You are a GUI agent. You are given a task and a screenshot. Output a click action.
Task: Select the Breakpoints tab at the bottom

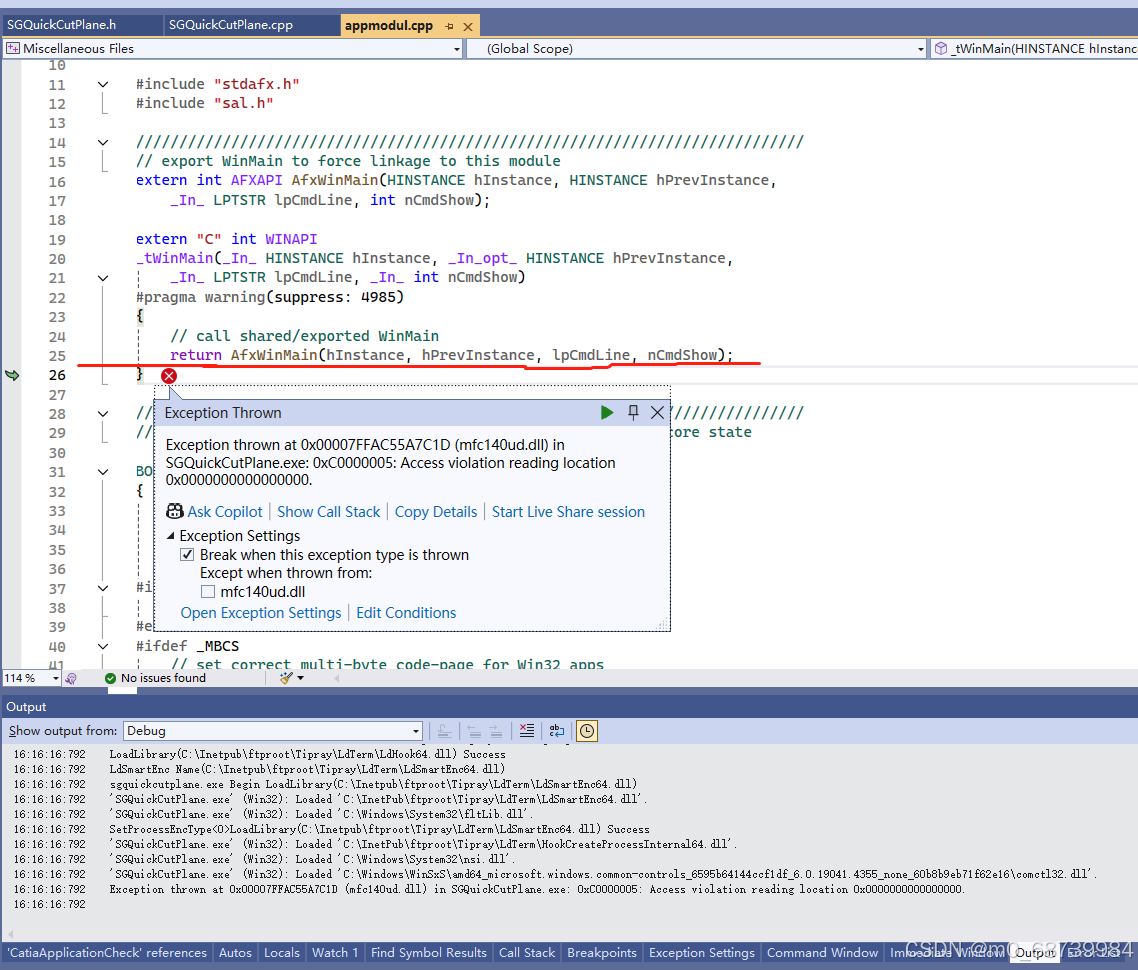coord(601,952)
